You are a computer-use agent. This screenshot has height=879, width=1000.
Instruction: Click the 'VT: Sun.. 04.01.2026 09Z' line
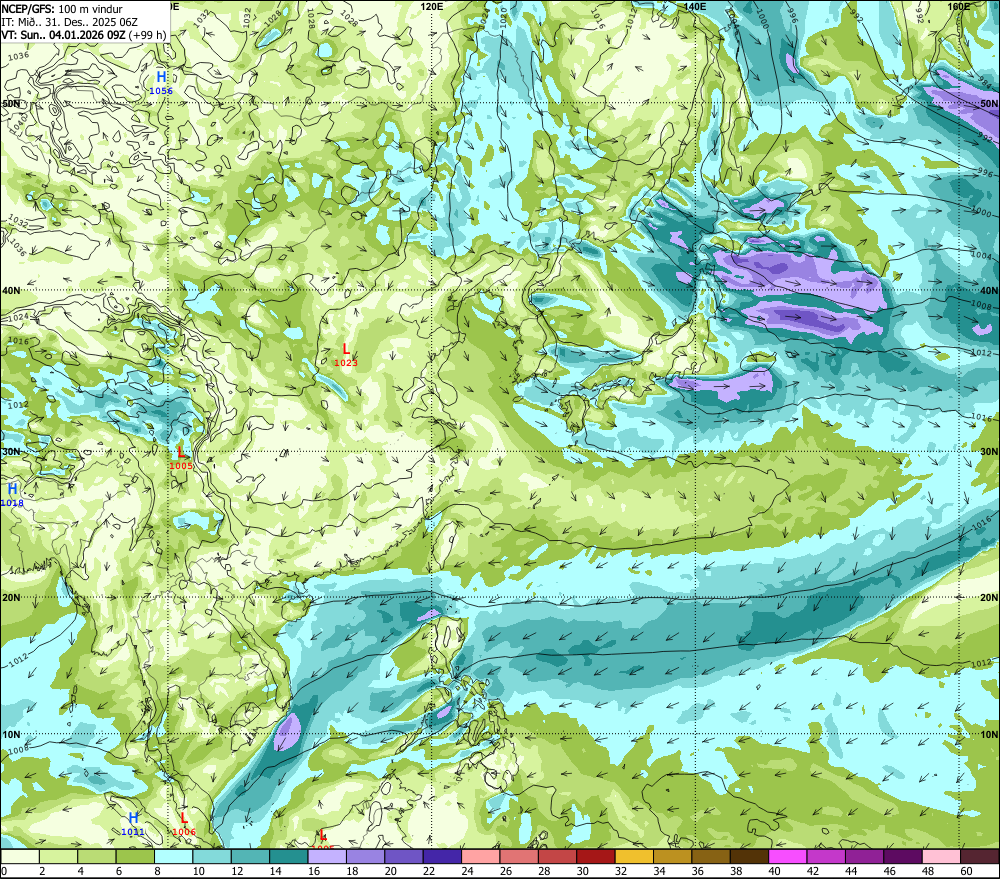[63, 34]
